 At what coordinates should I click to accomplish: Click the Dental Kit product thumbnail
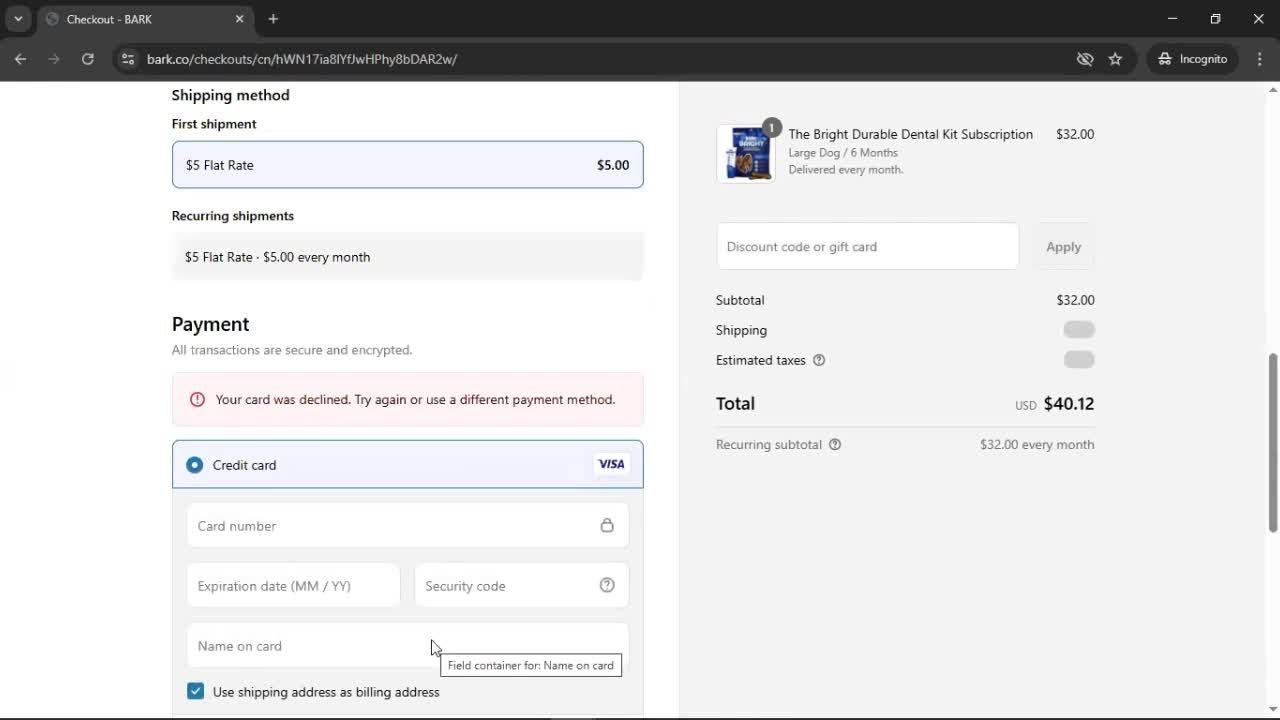[746, 153]
